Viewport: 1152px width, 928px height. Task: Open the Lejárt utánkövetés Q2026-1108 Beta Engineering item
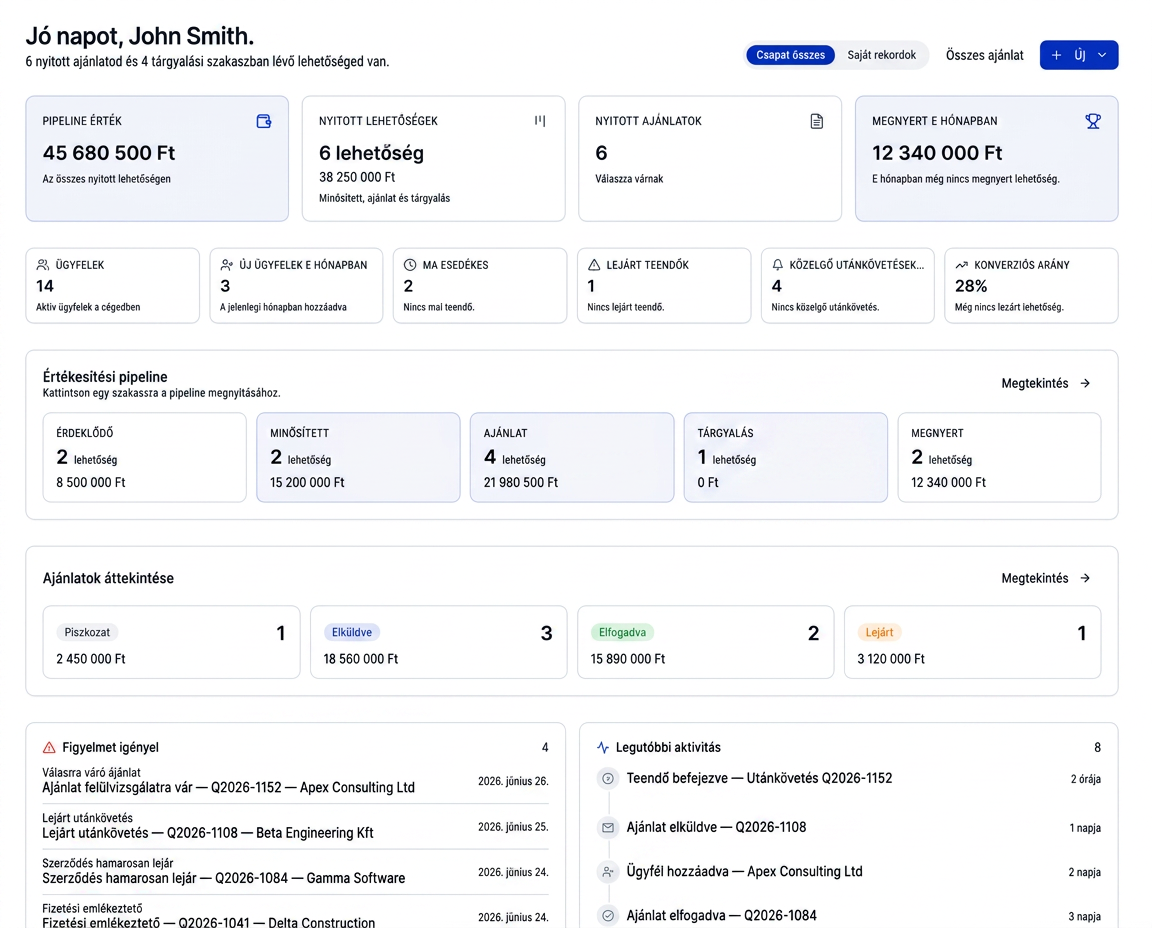tap(295, 826)
